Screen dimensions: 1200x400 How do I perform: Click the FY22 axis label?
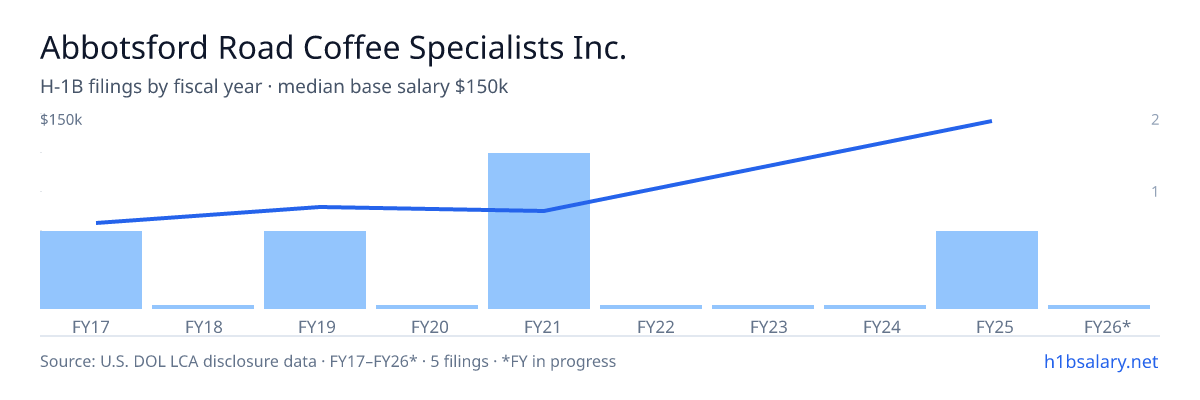pyautogui.click(x=651, y=326)
